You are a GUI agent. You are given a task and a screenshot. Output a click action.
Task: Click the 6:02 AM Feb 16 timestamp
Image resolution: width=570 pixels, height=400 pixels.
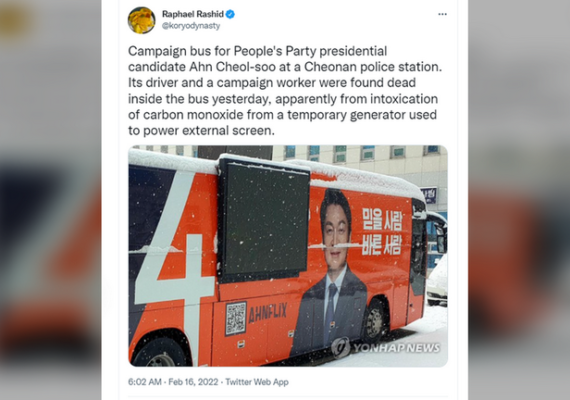pos(173,382)
